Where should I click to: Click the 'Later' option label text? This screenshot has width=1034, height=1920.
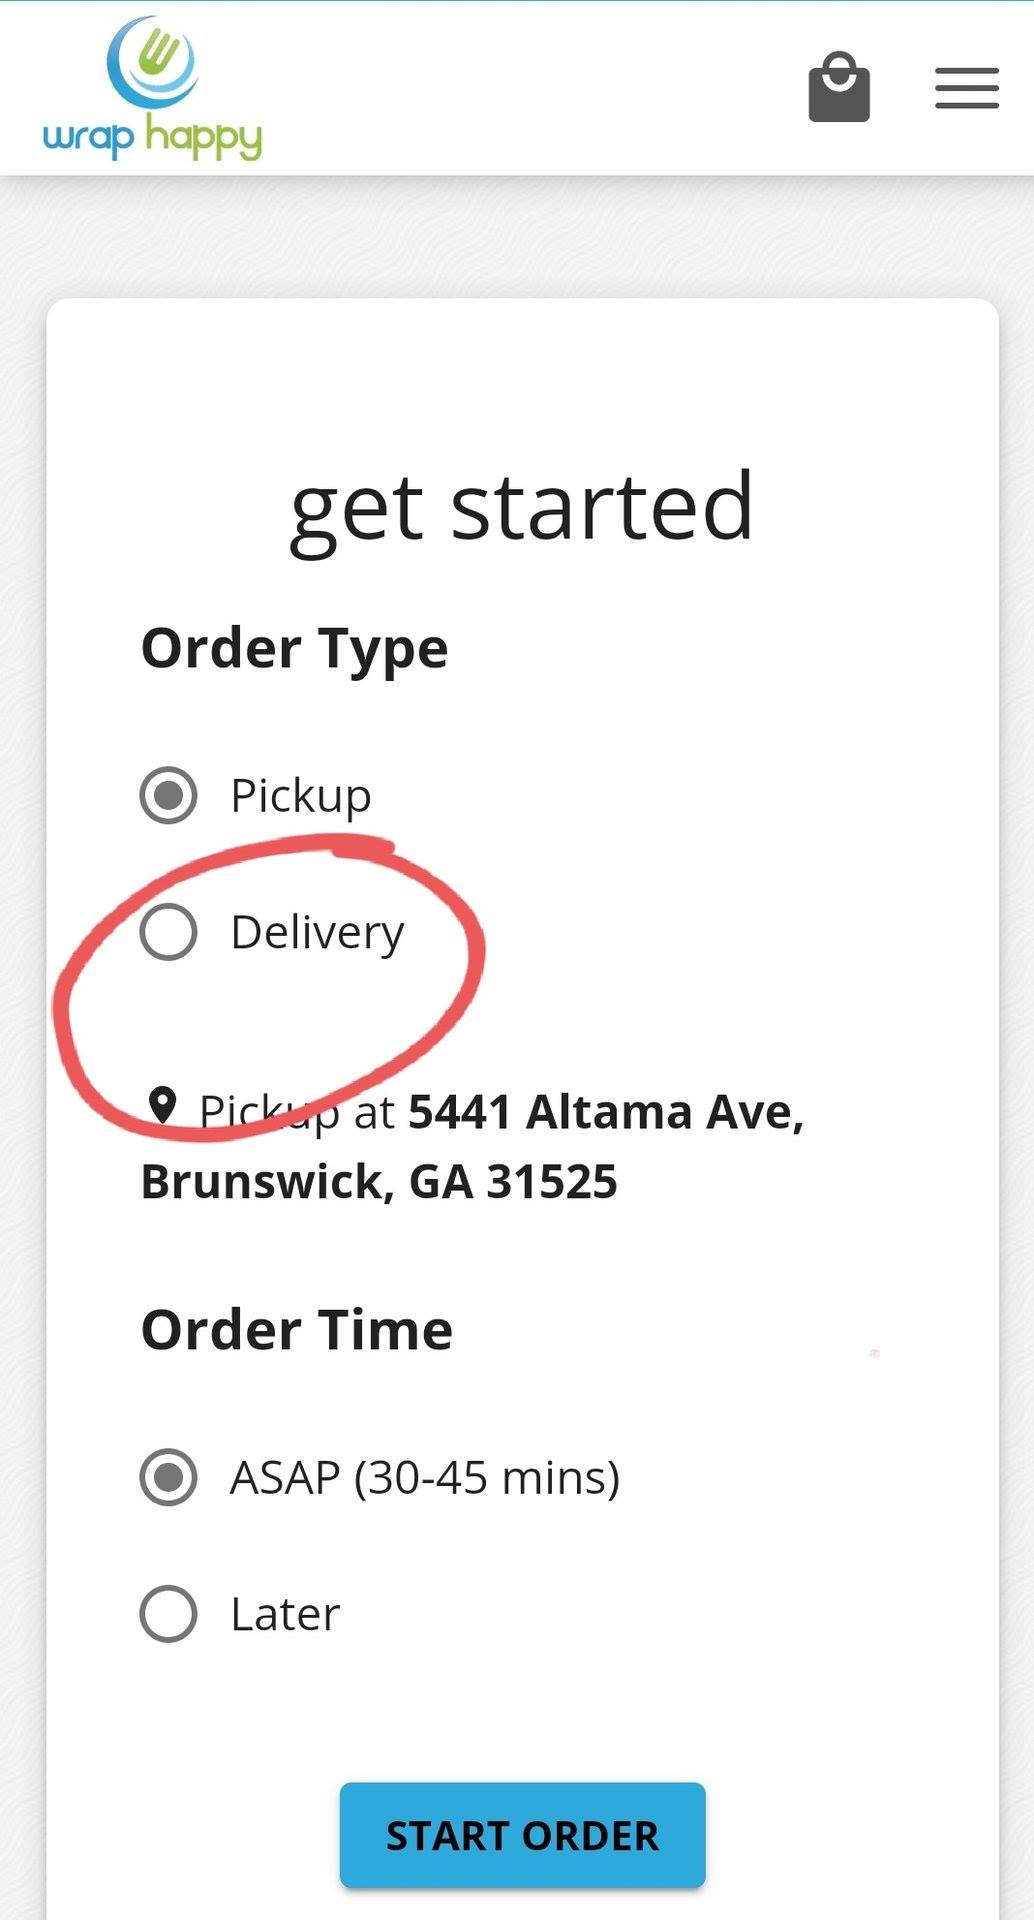coord(285,1613)
